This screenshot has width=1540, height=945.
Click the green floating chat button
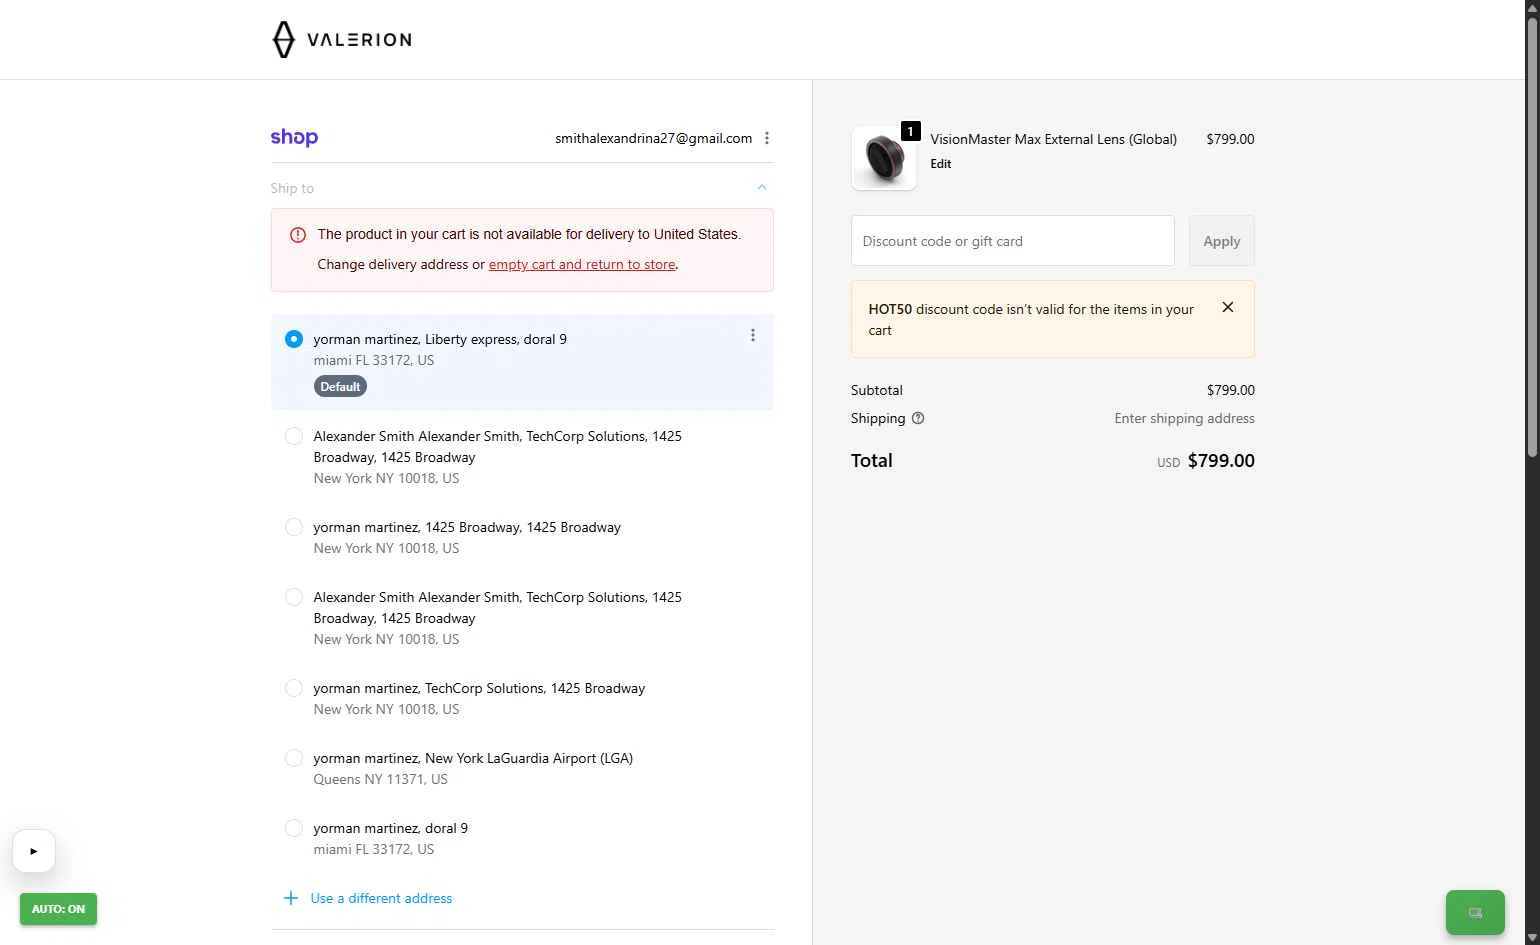[1475, 912]
